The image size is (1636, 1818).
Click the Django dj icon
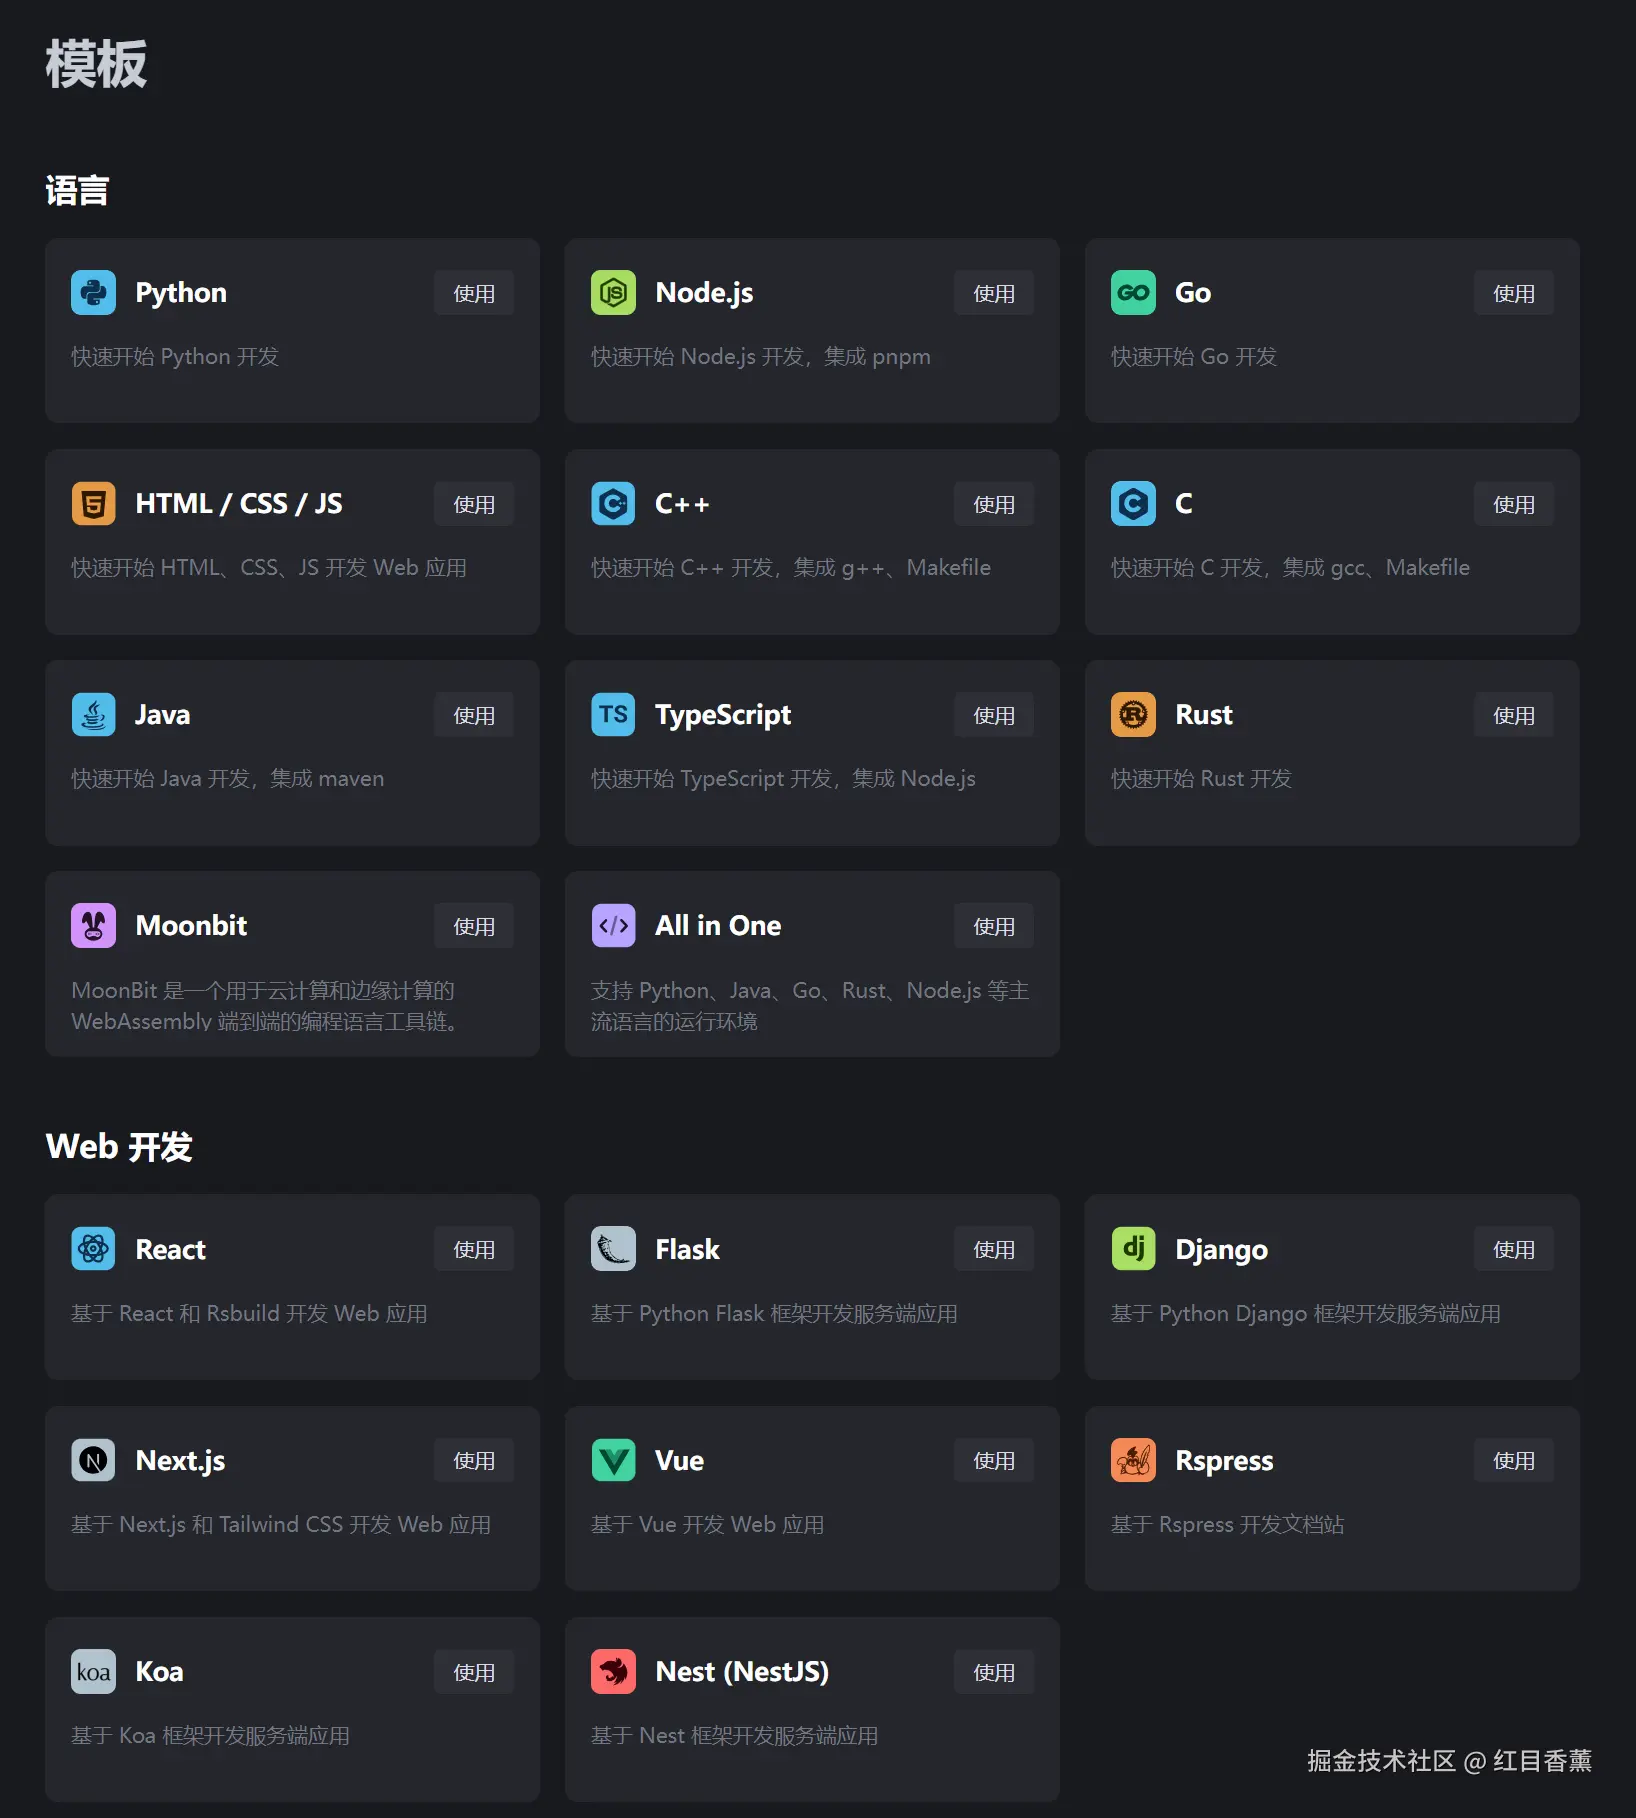(x=1133, y=1249)
